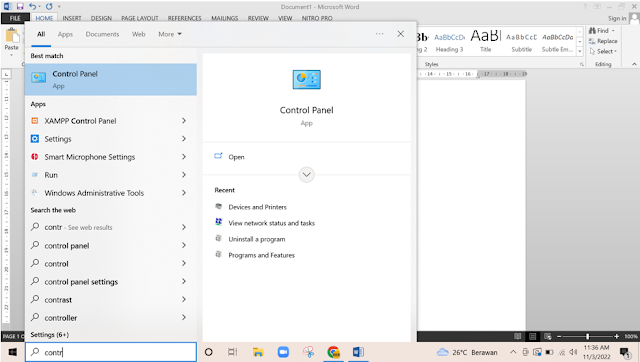The height and width of the screenshot is (362, 640).
Task: Open File Explorer from the taskbar
Action: coord(258,352)
